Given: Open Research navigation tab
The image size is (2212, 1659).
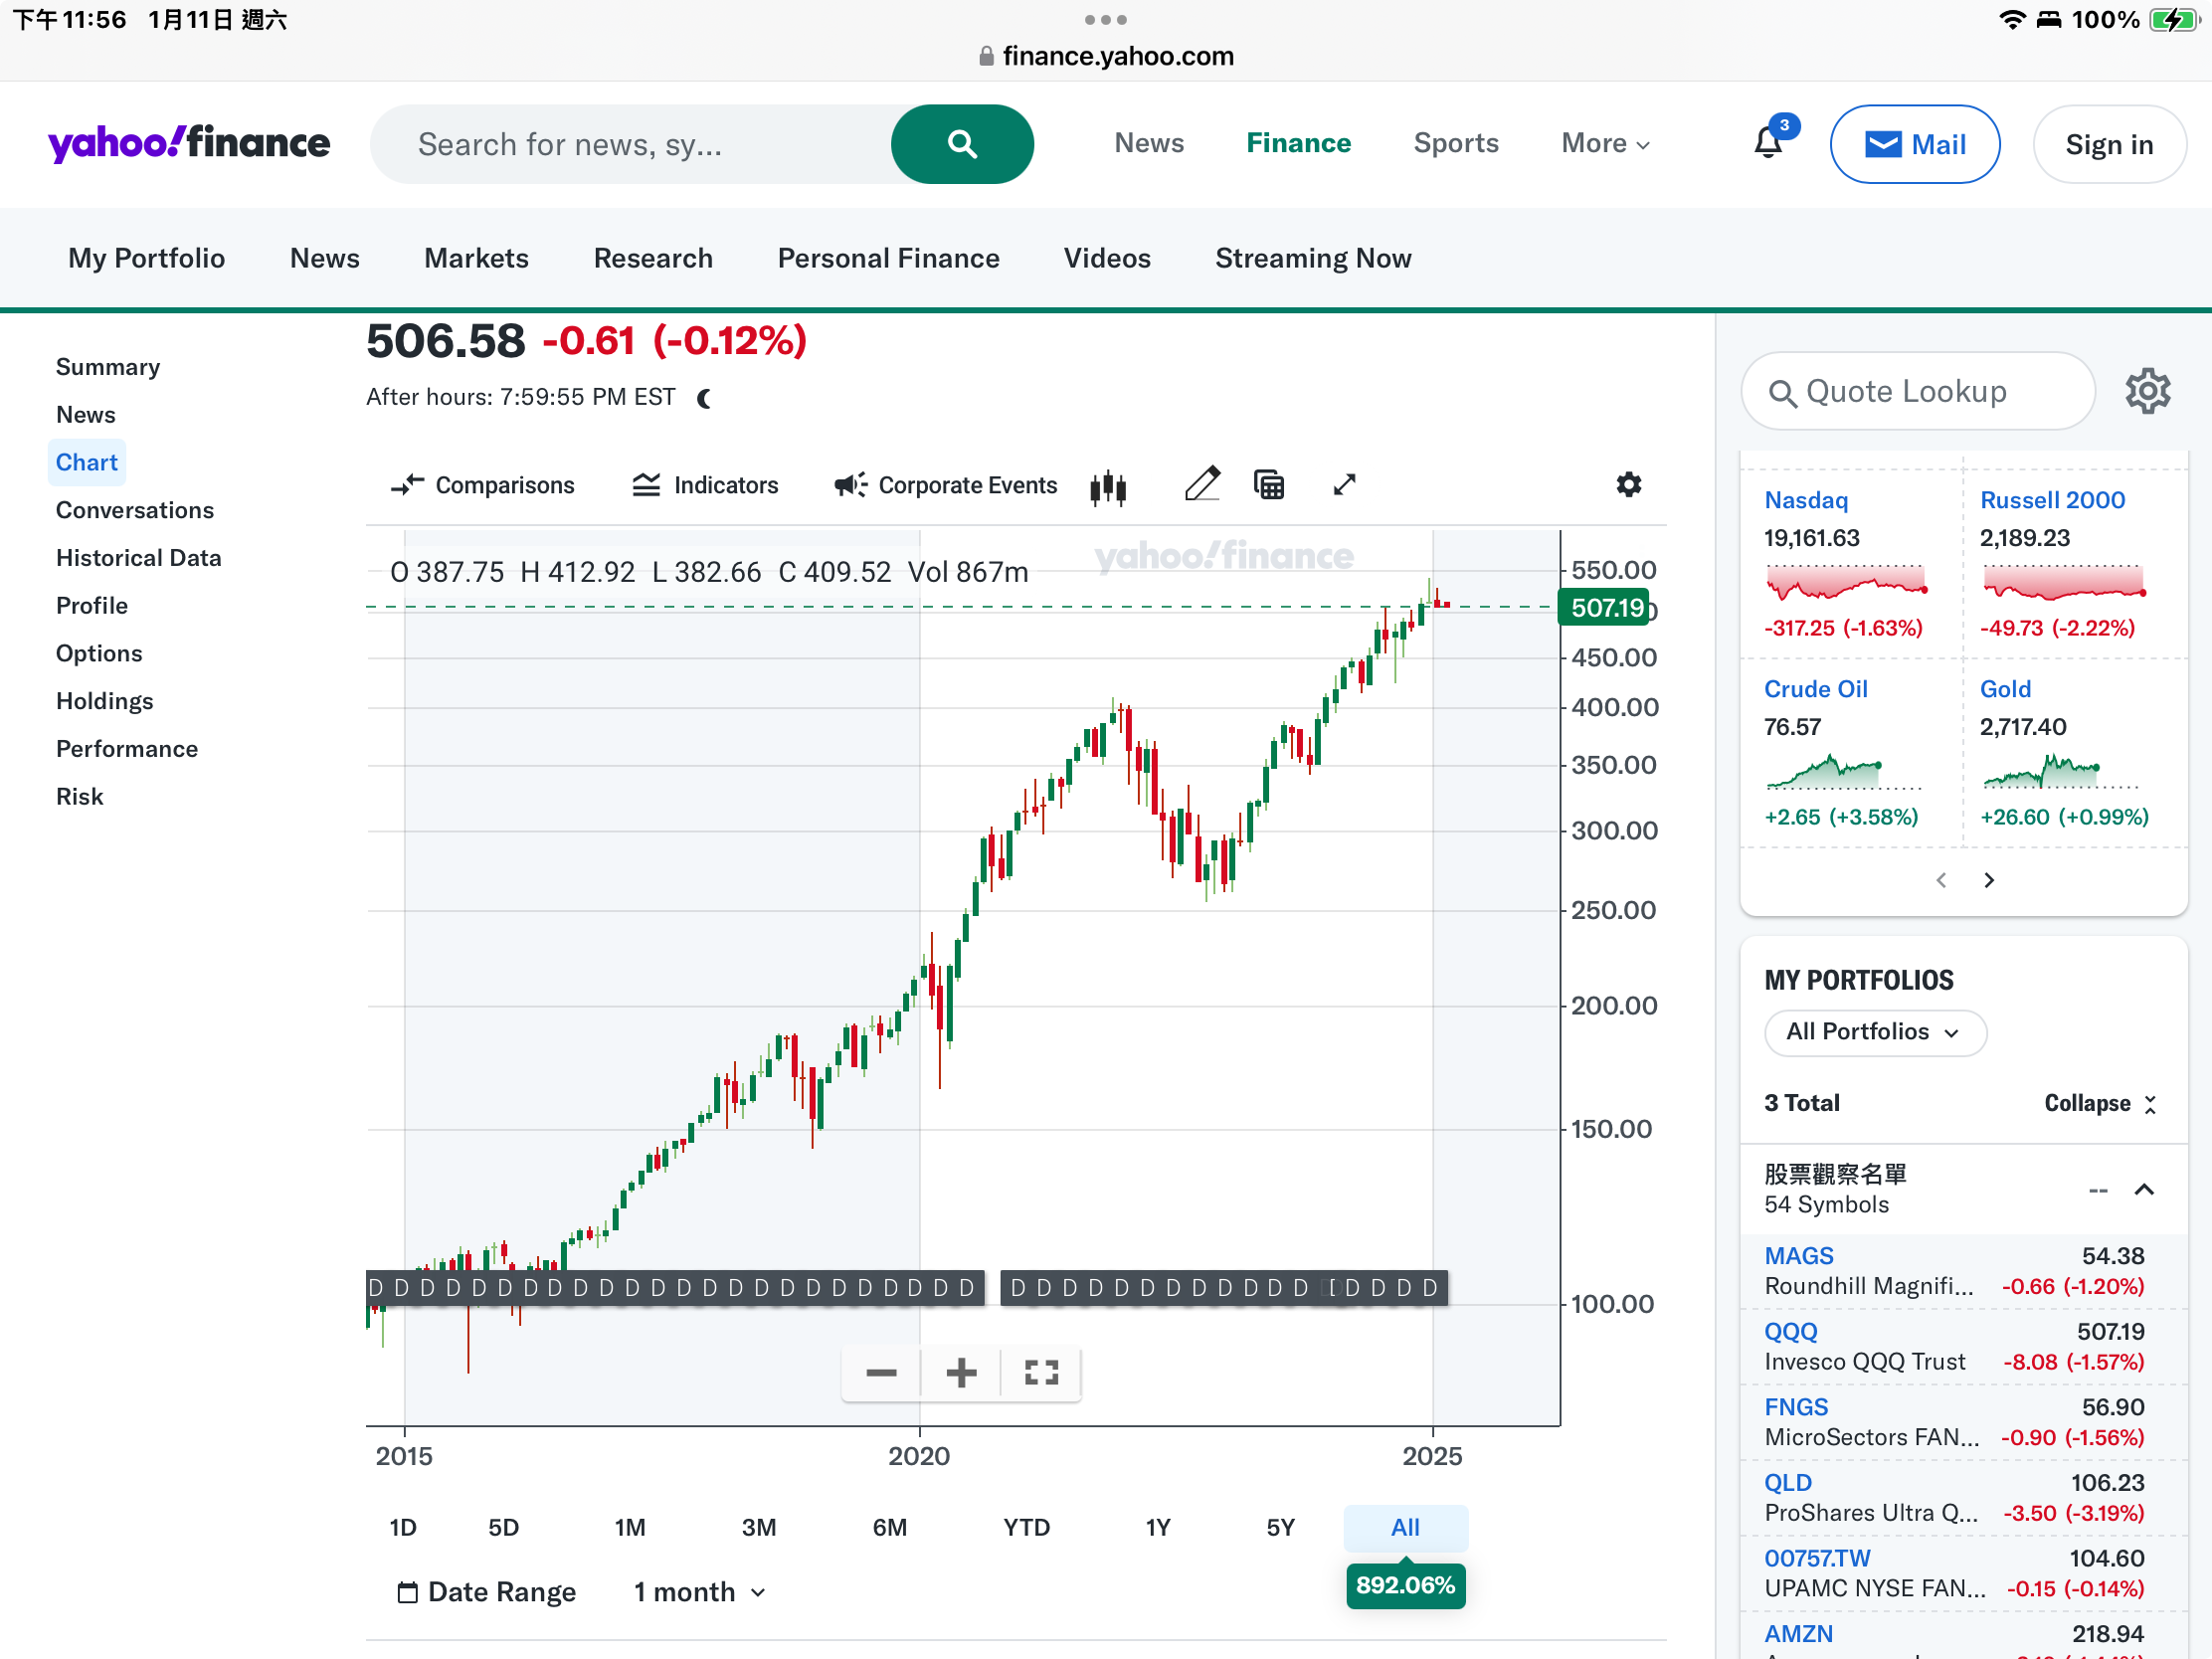Looking at the screenshot, I should (x=653, y=258).
